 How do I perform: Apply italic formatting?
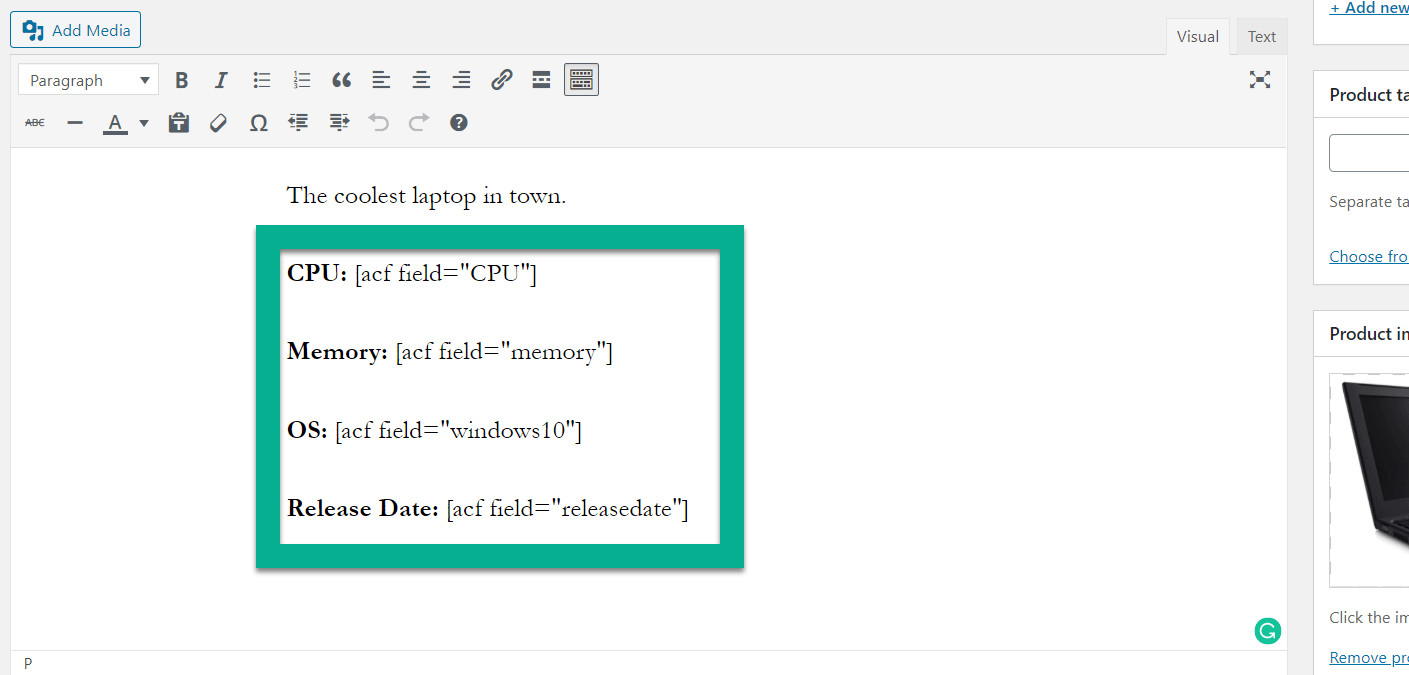(x=221, y=80)
